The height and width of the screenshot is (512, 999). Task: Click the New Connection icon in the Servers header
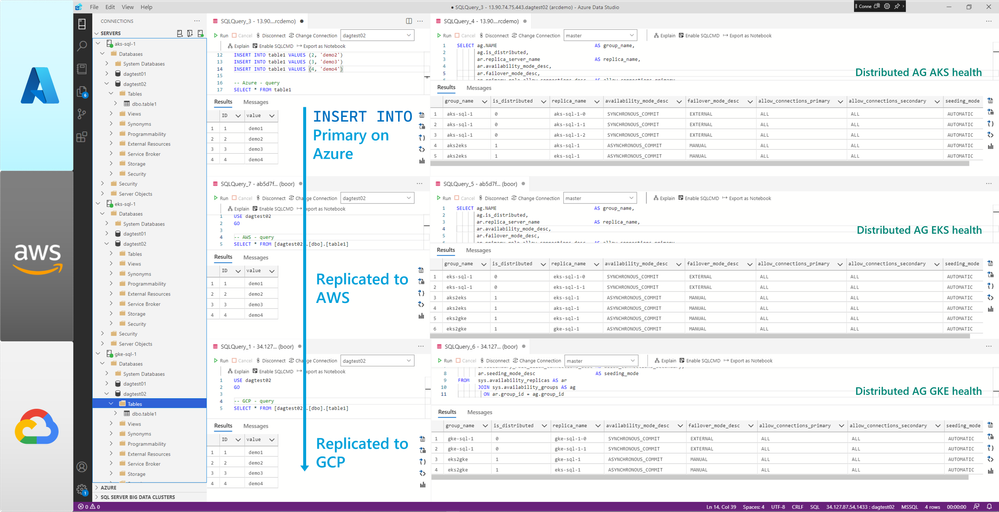180,33
